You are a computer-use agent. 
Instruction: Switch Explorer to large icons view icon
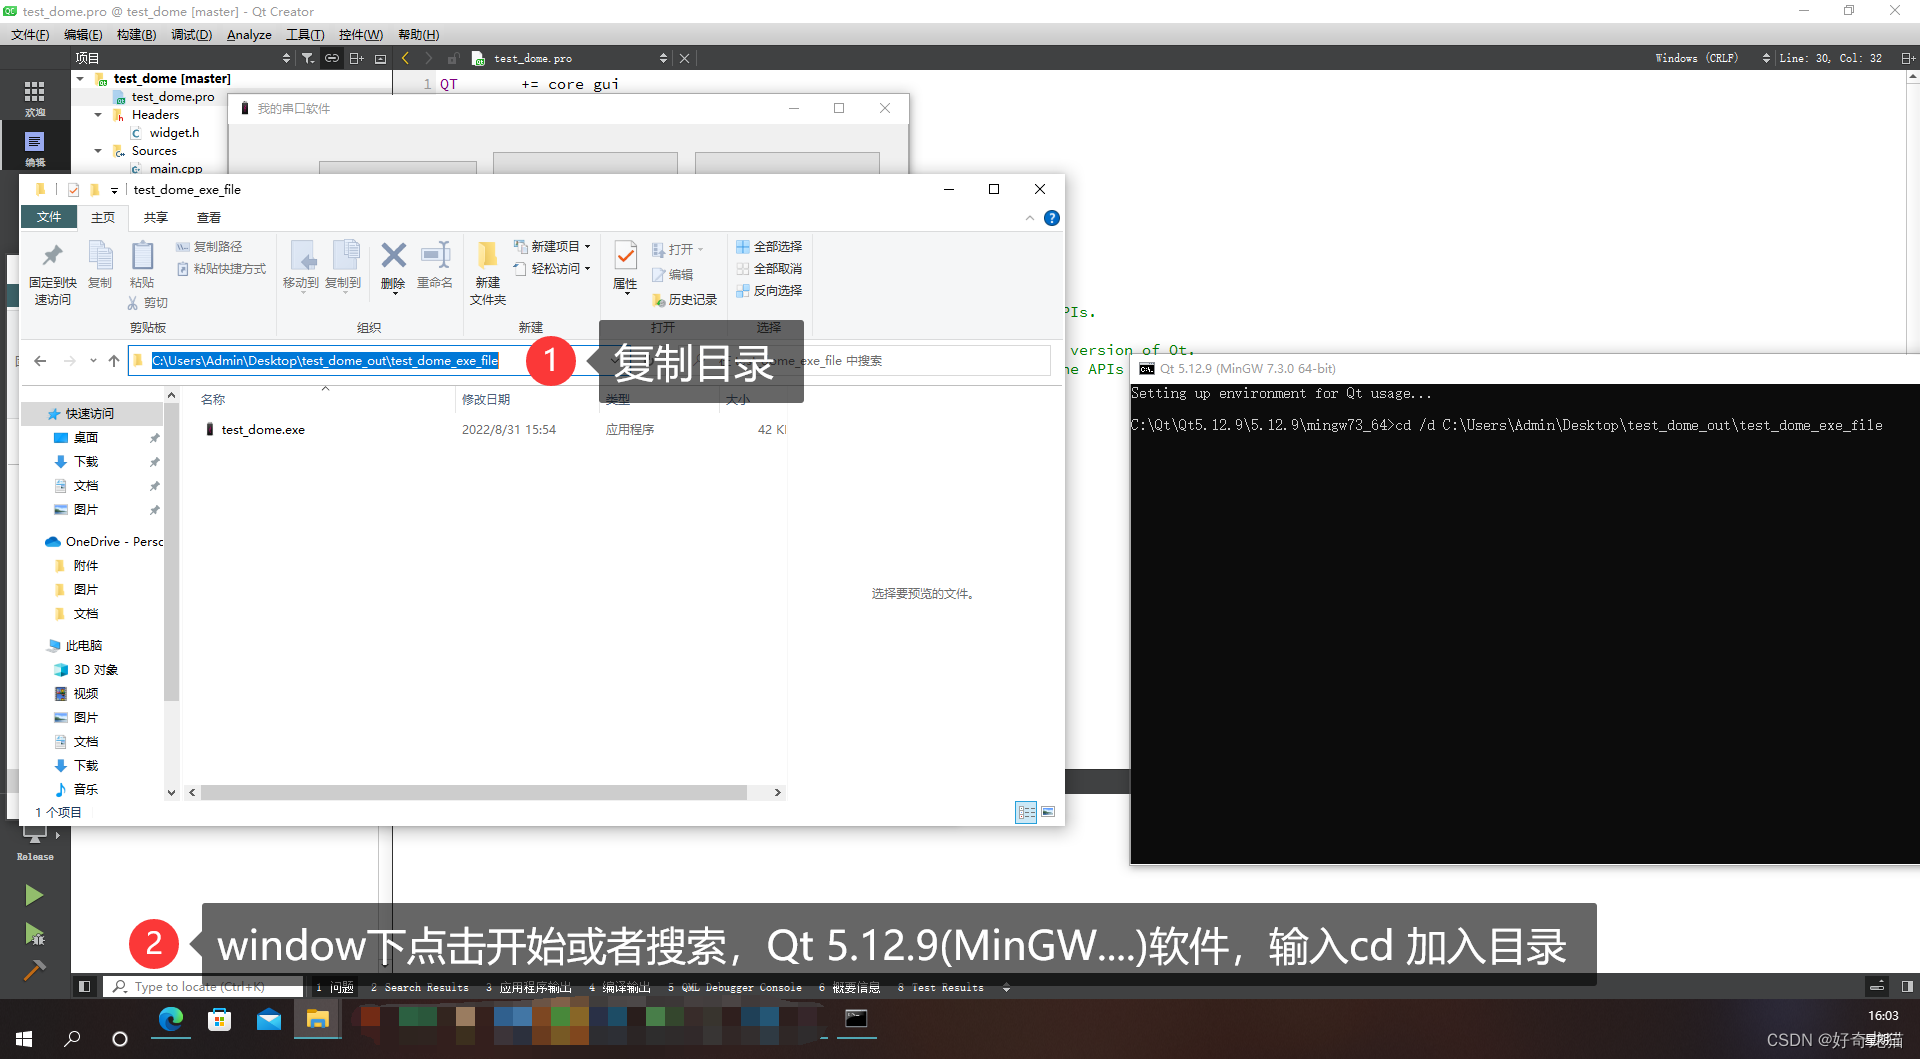coord(1048,812)
